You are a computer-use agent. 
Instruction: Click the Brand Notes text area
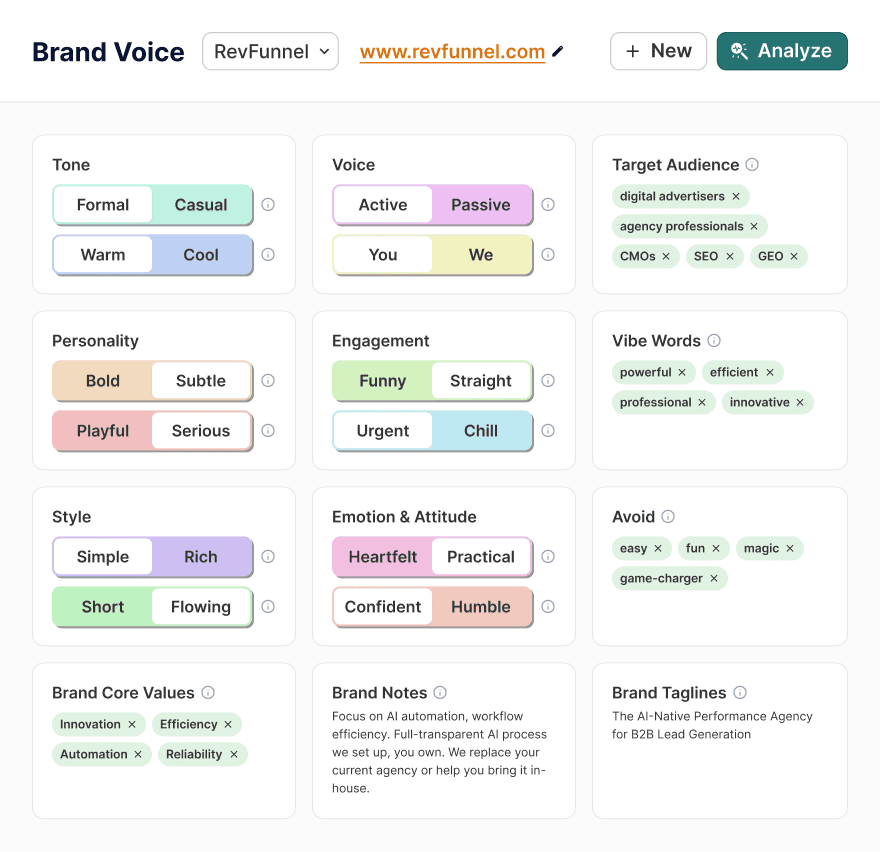click(443, 752)
